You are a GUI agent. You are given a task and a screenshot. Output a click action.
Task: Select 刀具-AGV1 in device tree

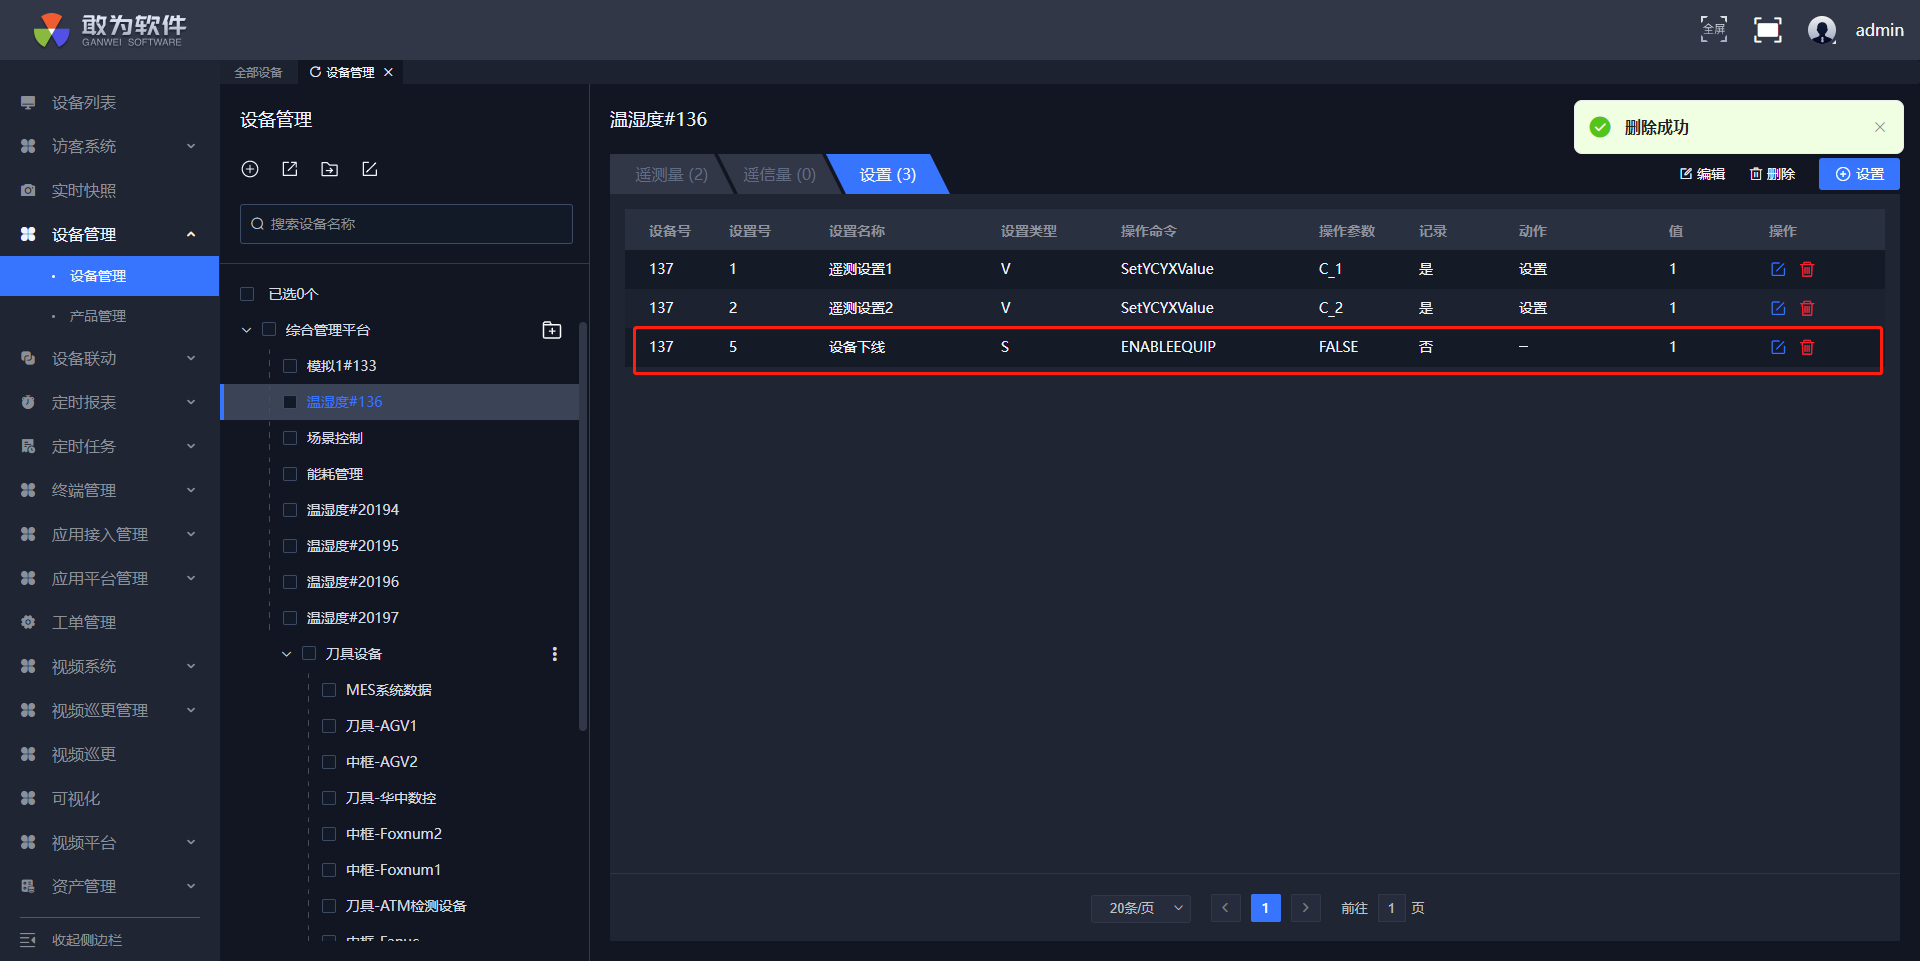pos(381,726)
